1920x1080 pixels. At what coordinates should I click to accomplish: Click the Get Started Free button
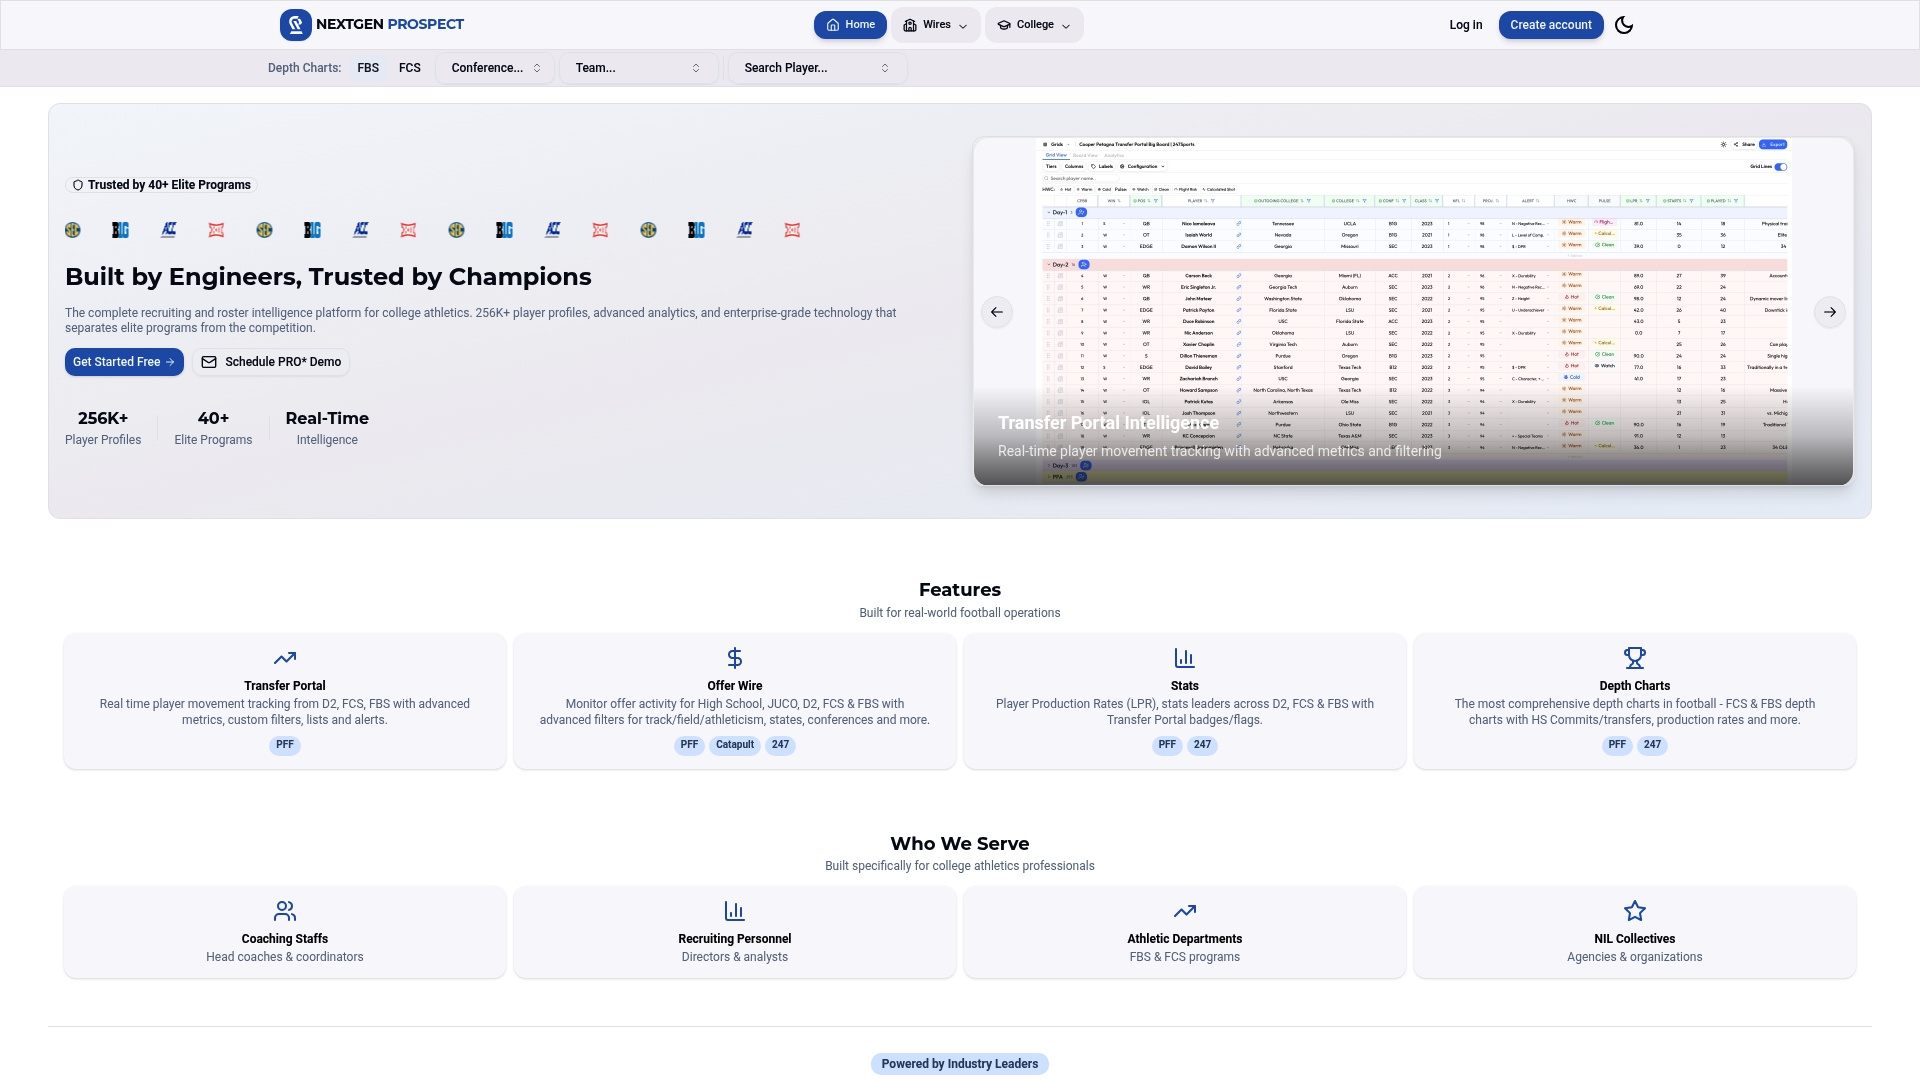click(124, 362)
